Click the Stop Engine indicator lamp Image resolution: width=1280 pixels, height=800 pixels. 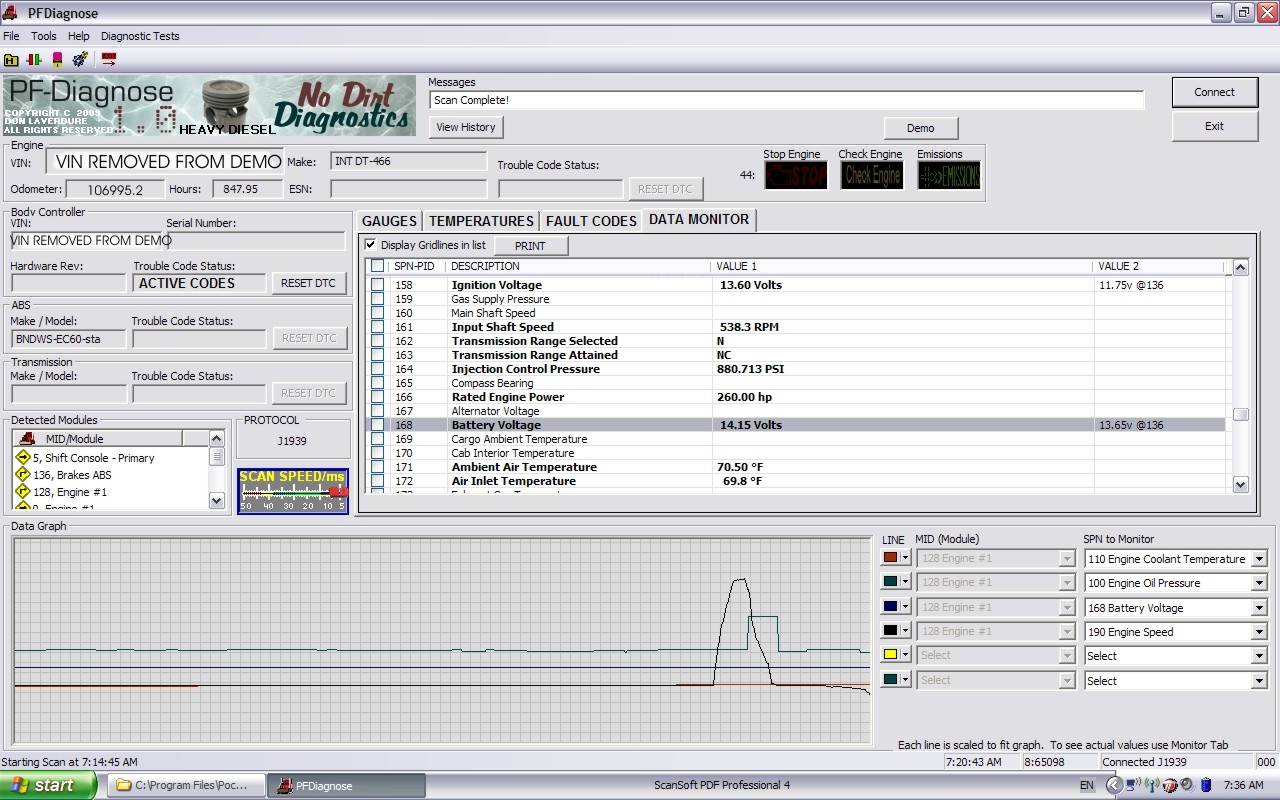point(796,176)
